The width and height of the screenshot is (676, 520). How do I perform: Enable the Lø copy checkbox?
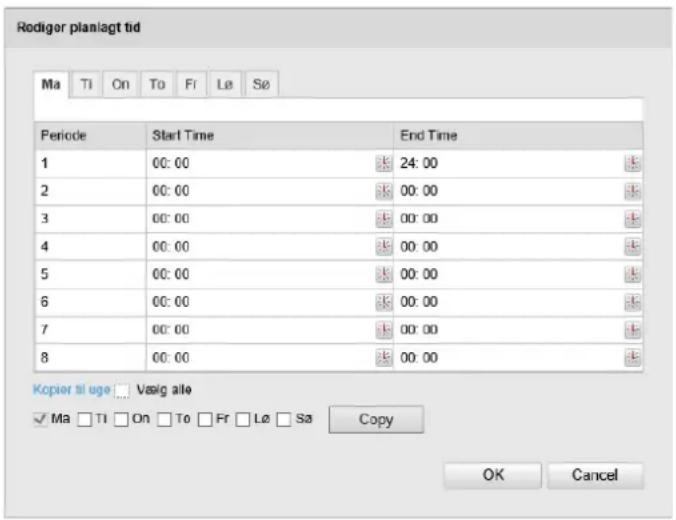point(243,419)
